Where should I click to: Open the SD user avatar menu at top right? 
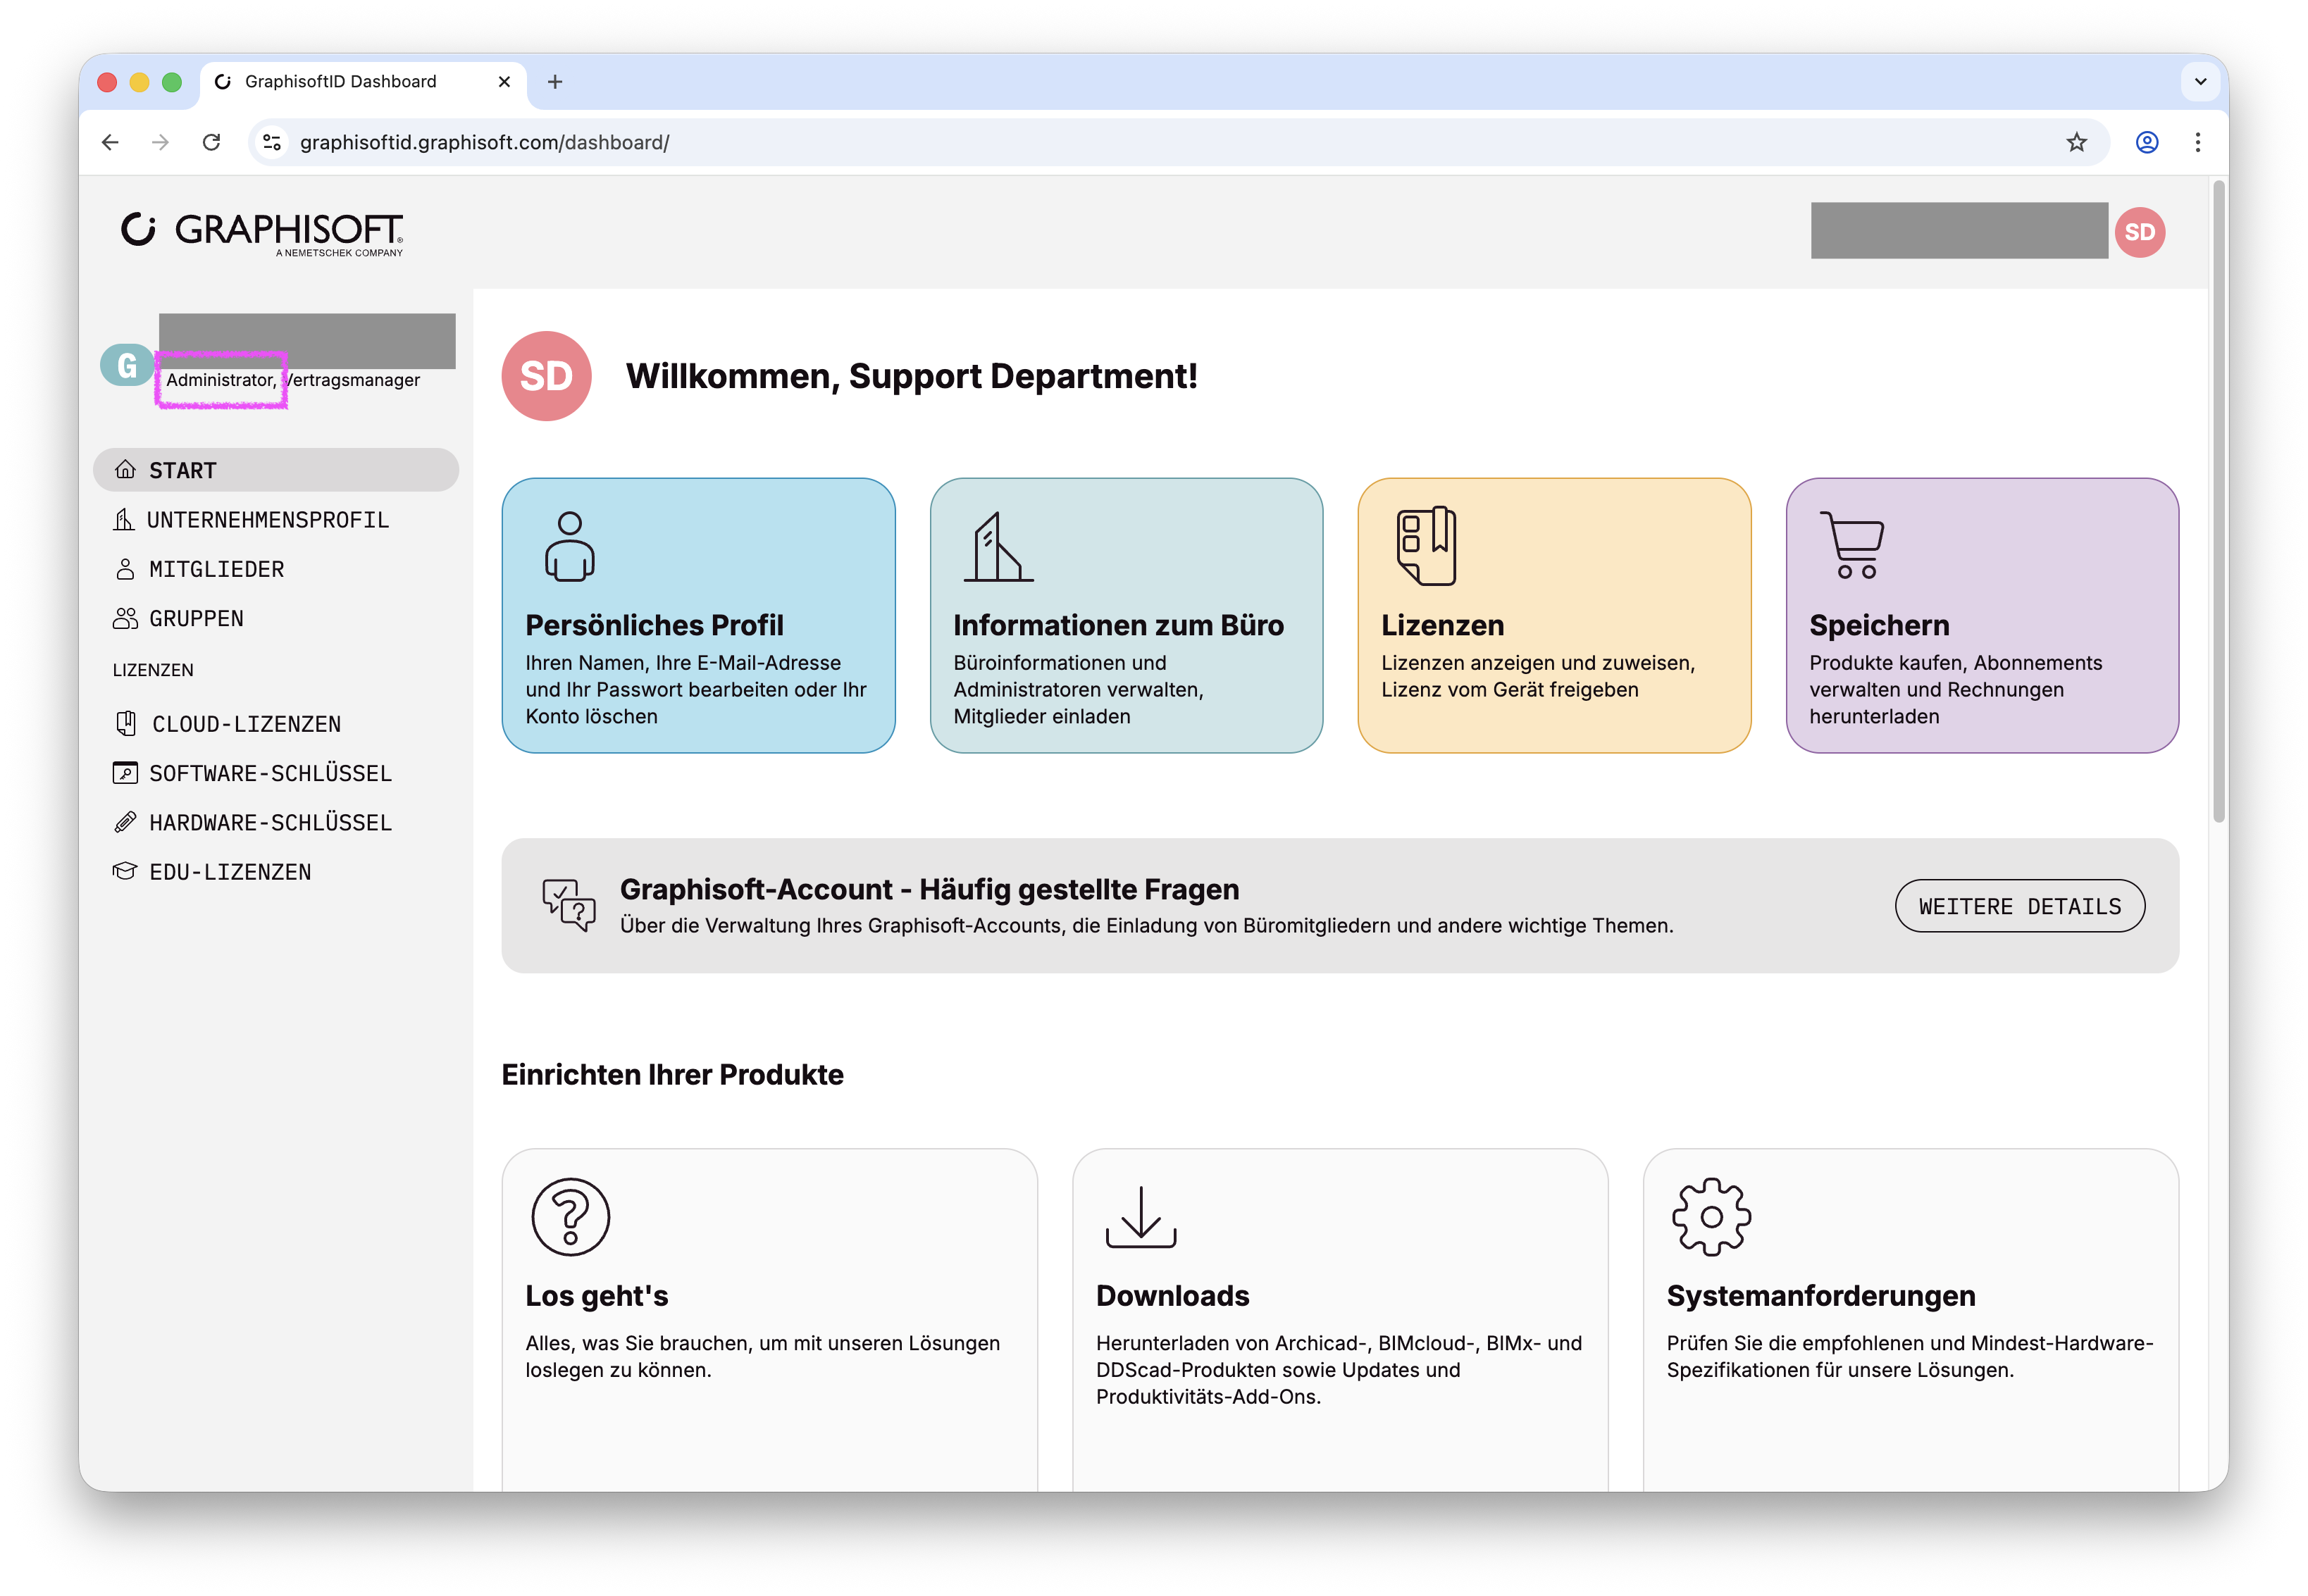click(2139, 232)
